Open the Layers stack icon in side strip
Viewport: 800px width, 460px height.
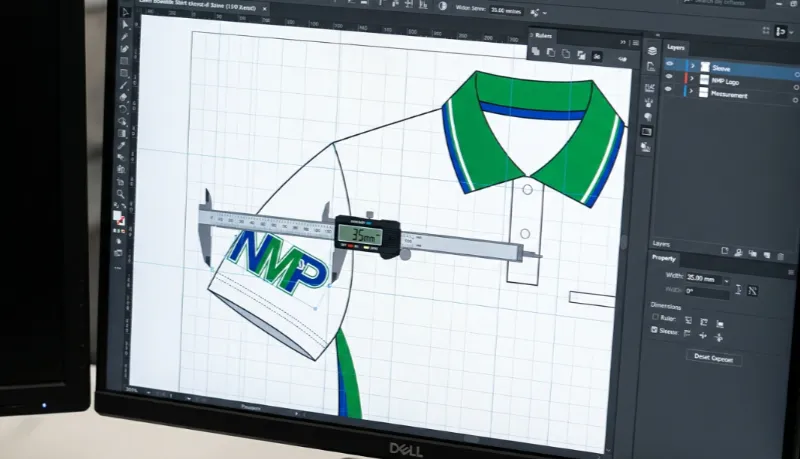point(652,50)
